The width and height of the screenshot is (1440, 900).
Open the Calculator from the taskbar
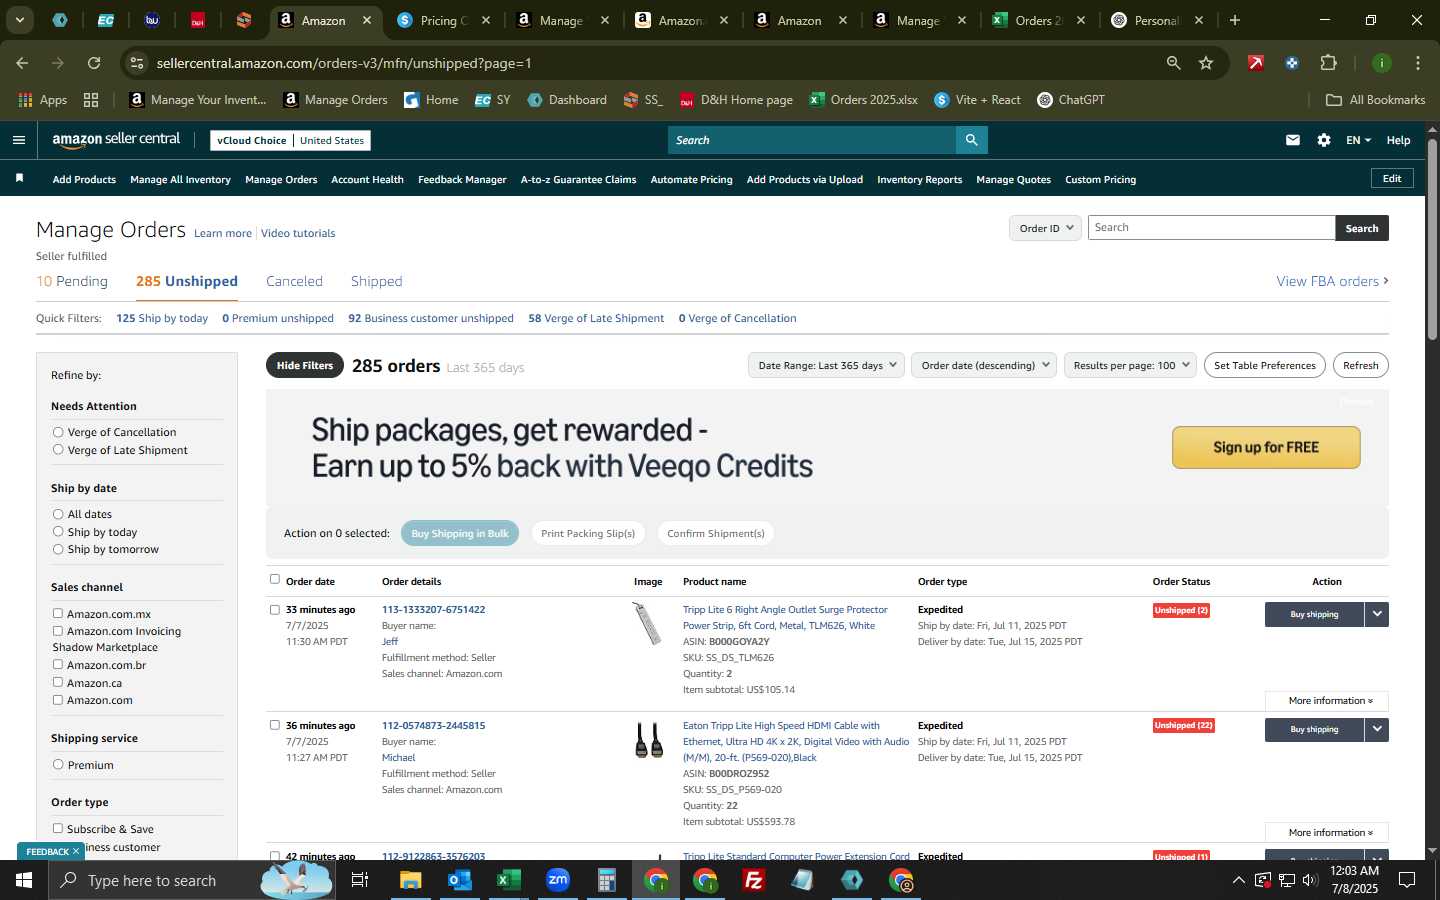606,880
